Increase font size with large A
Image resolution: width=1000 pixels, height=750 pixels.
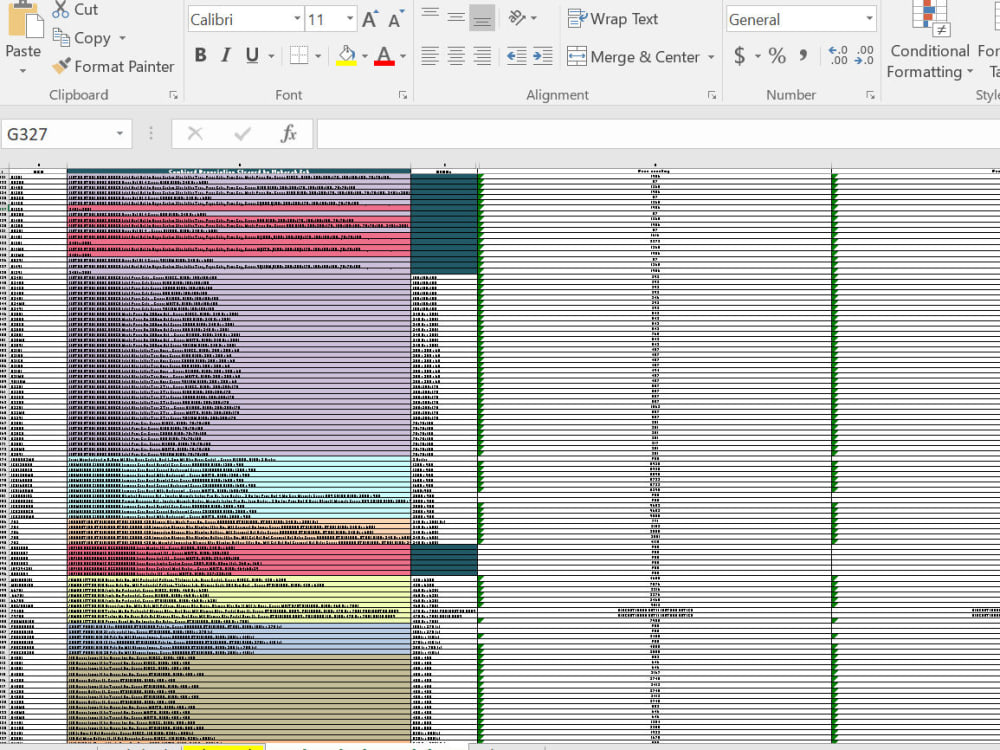[370, 19]
